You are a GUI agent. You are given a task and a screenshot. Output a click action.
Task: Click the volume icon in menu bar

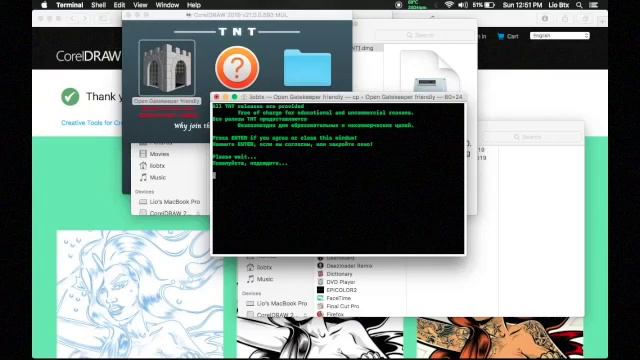pos(462,5)
